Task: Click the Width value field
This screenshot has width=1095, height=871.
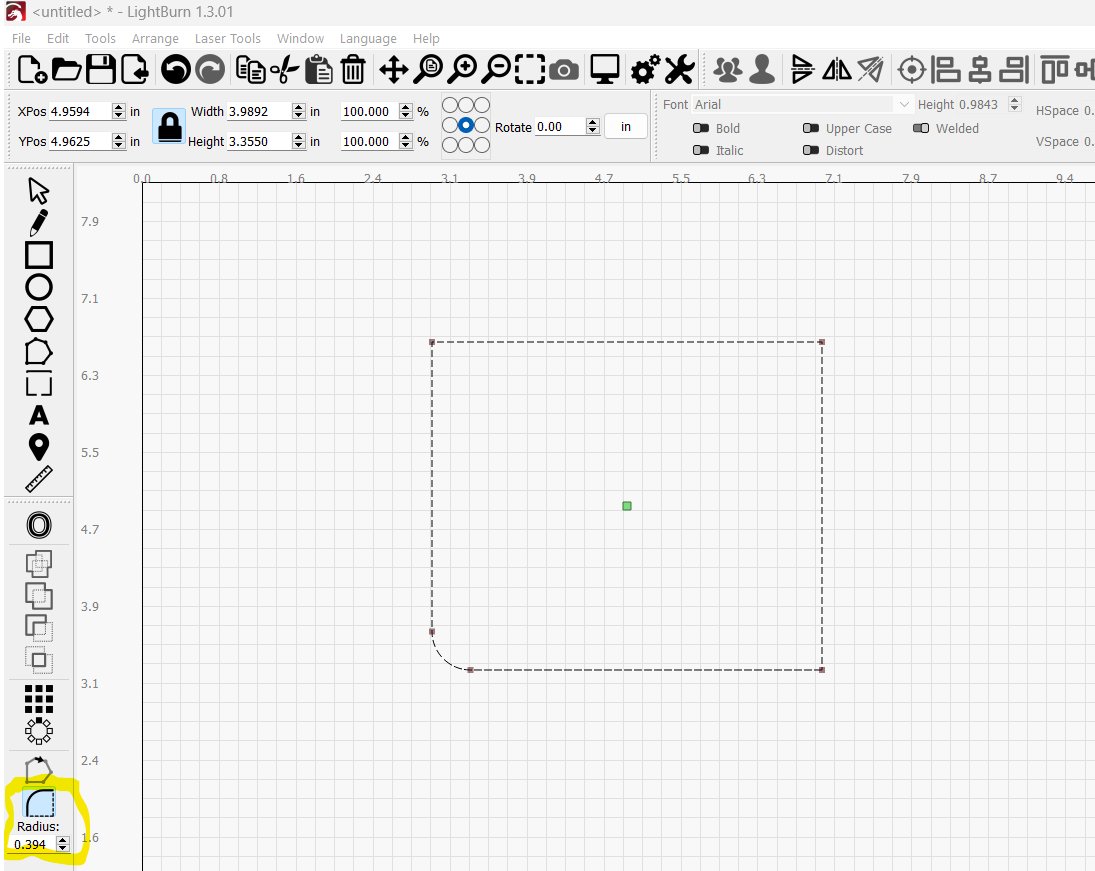Action: [x=259, y=112]
